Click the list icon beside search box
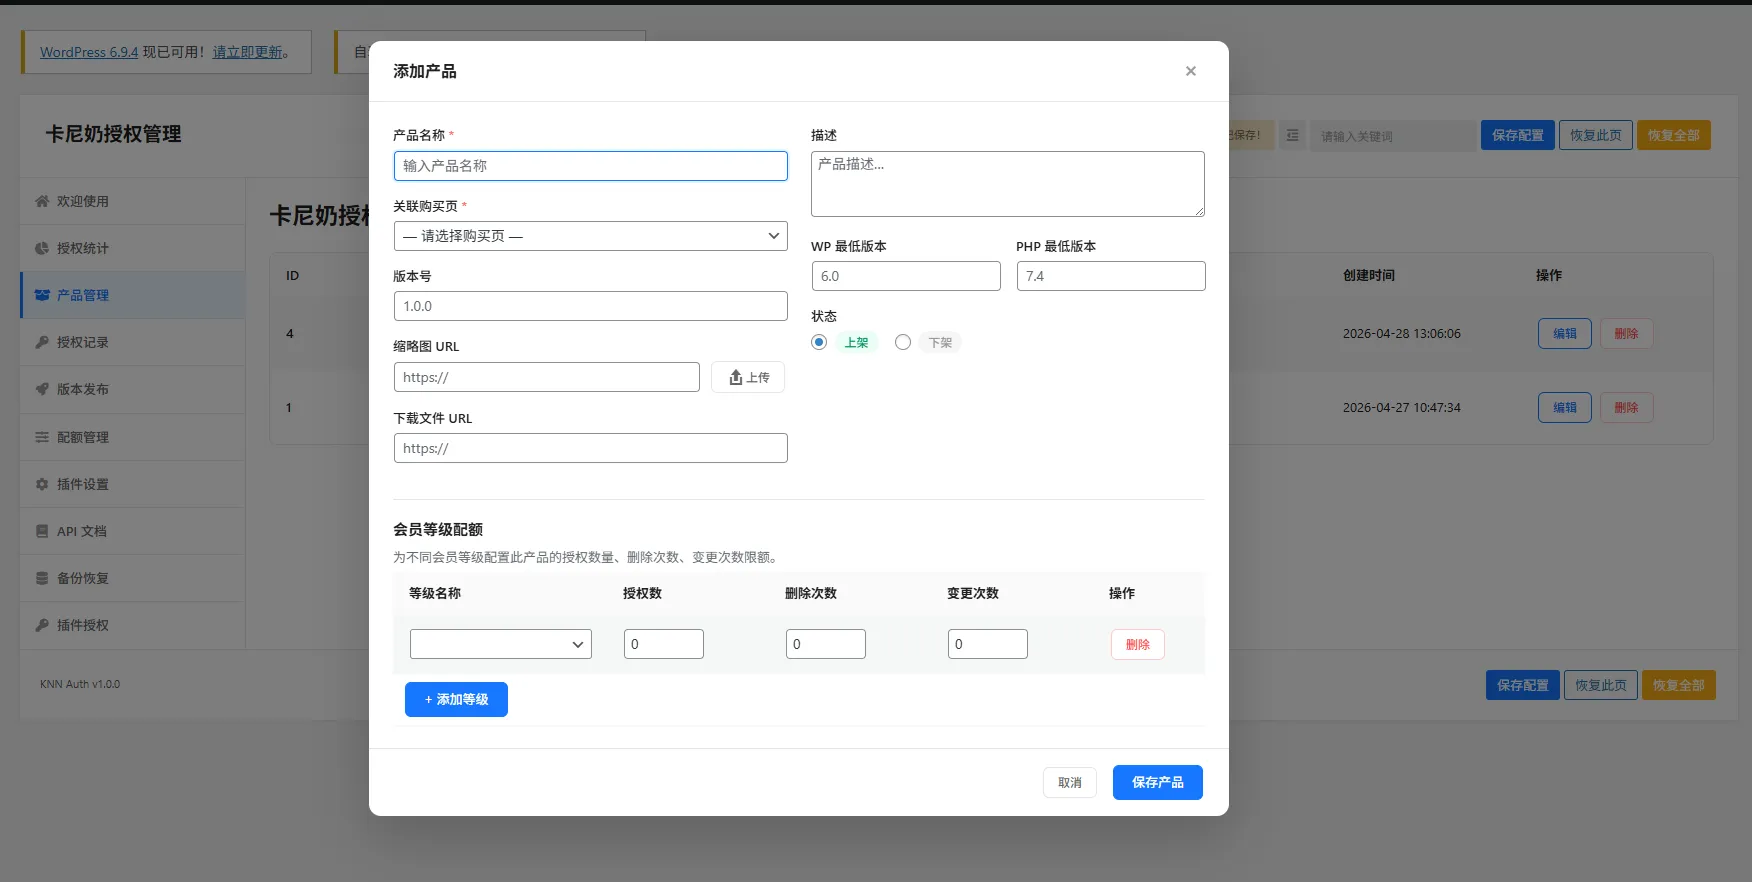This screenshot has width=1752, height=882. [1292, 135]
